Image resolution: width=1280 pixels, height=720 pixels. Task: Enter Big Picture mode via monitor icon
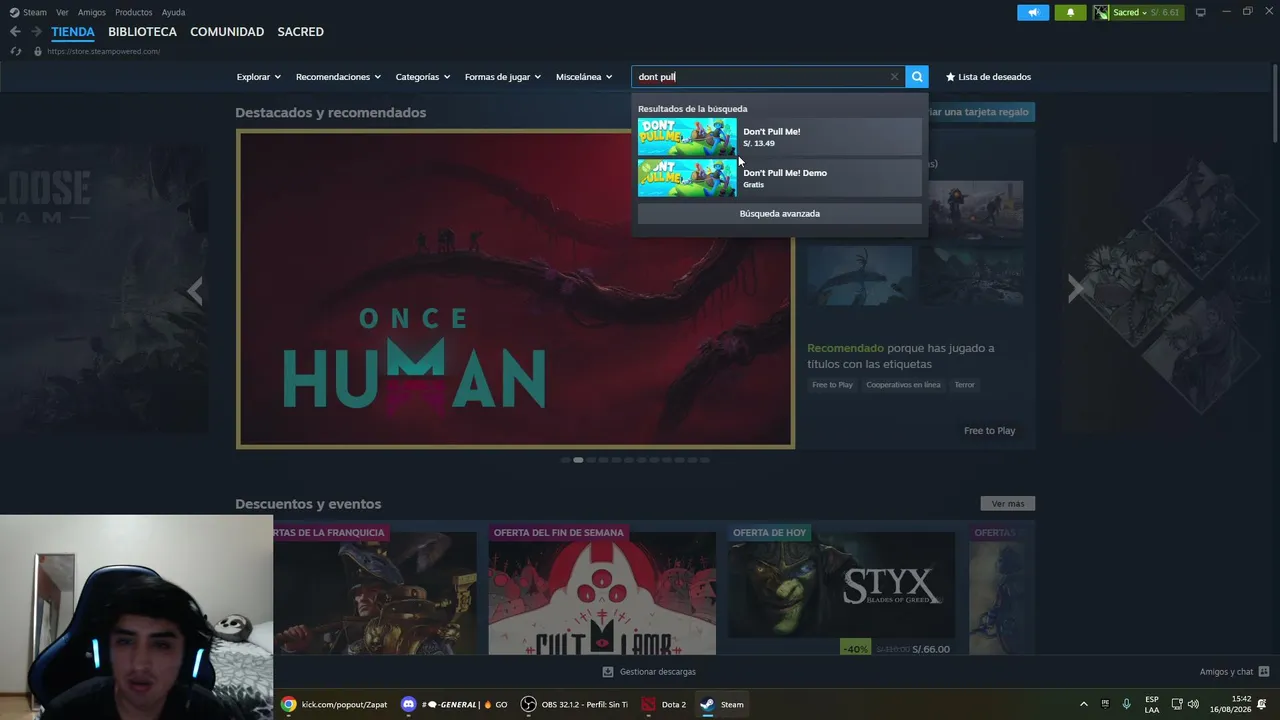pyautogui.click(x=1201, y=12)
